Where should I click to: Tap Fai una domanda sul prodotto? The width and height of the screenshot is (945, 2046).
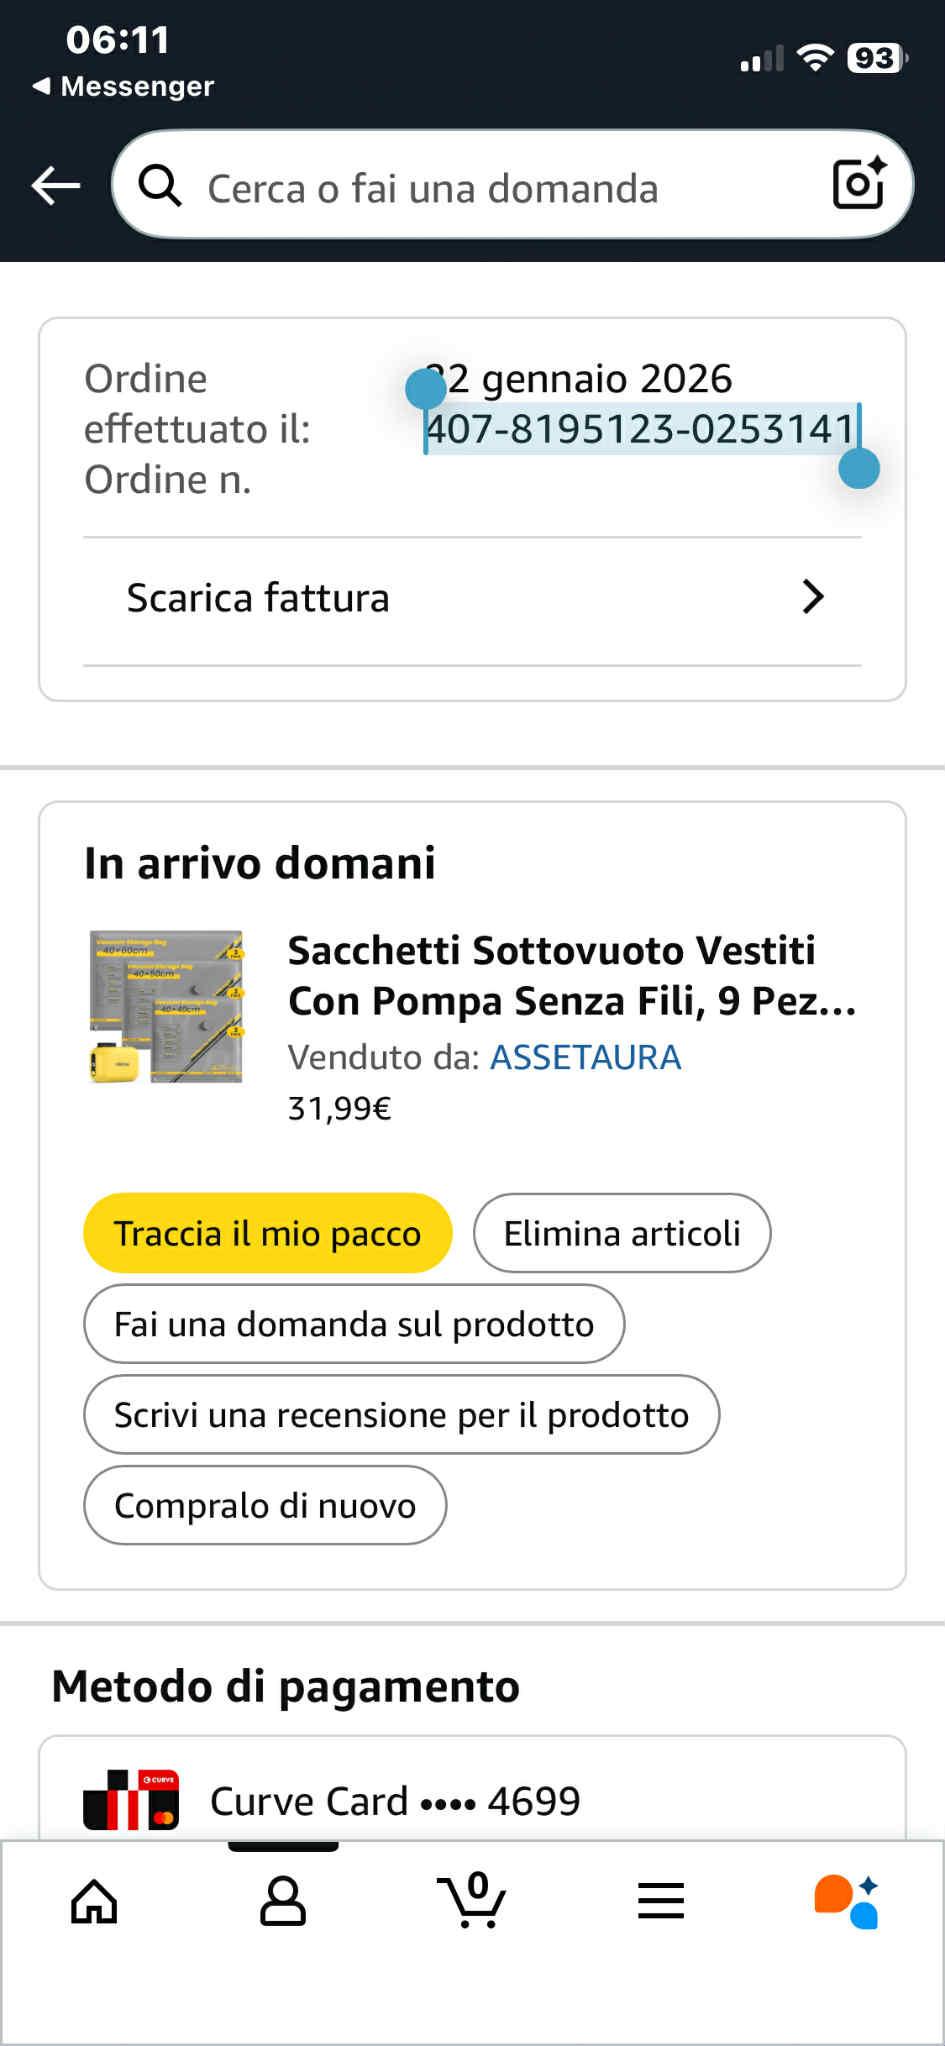354,1324
